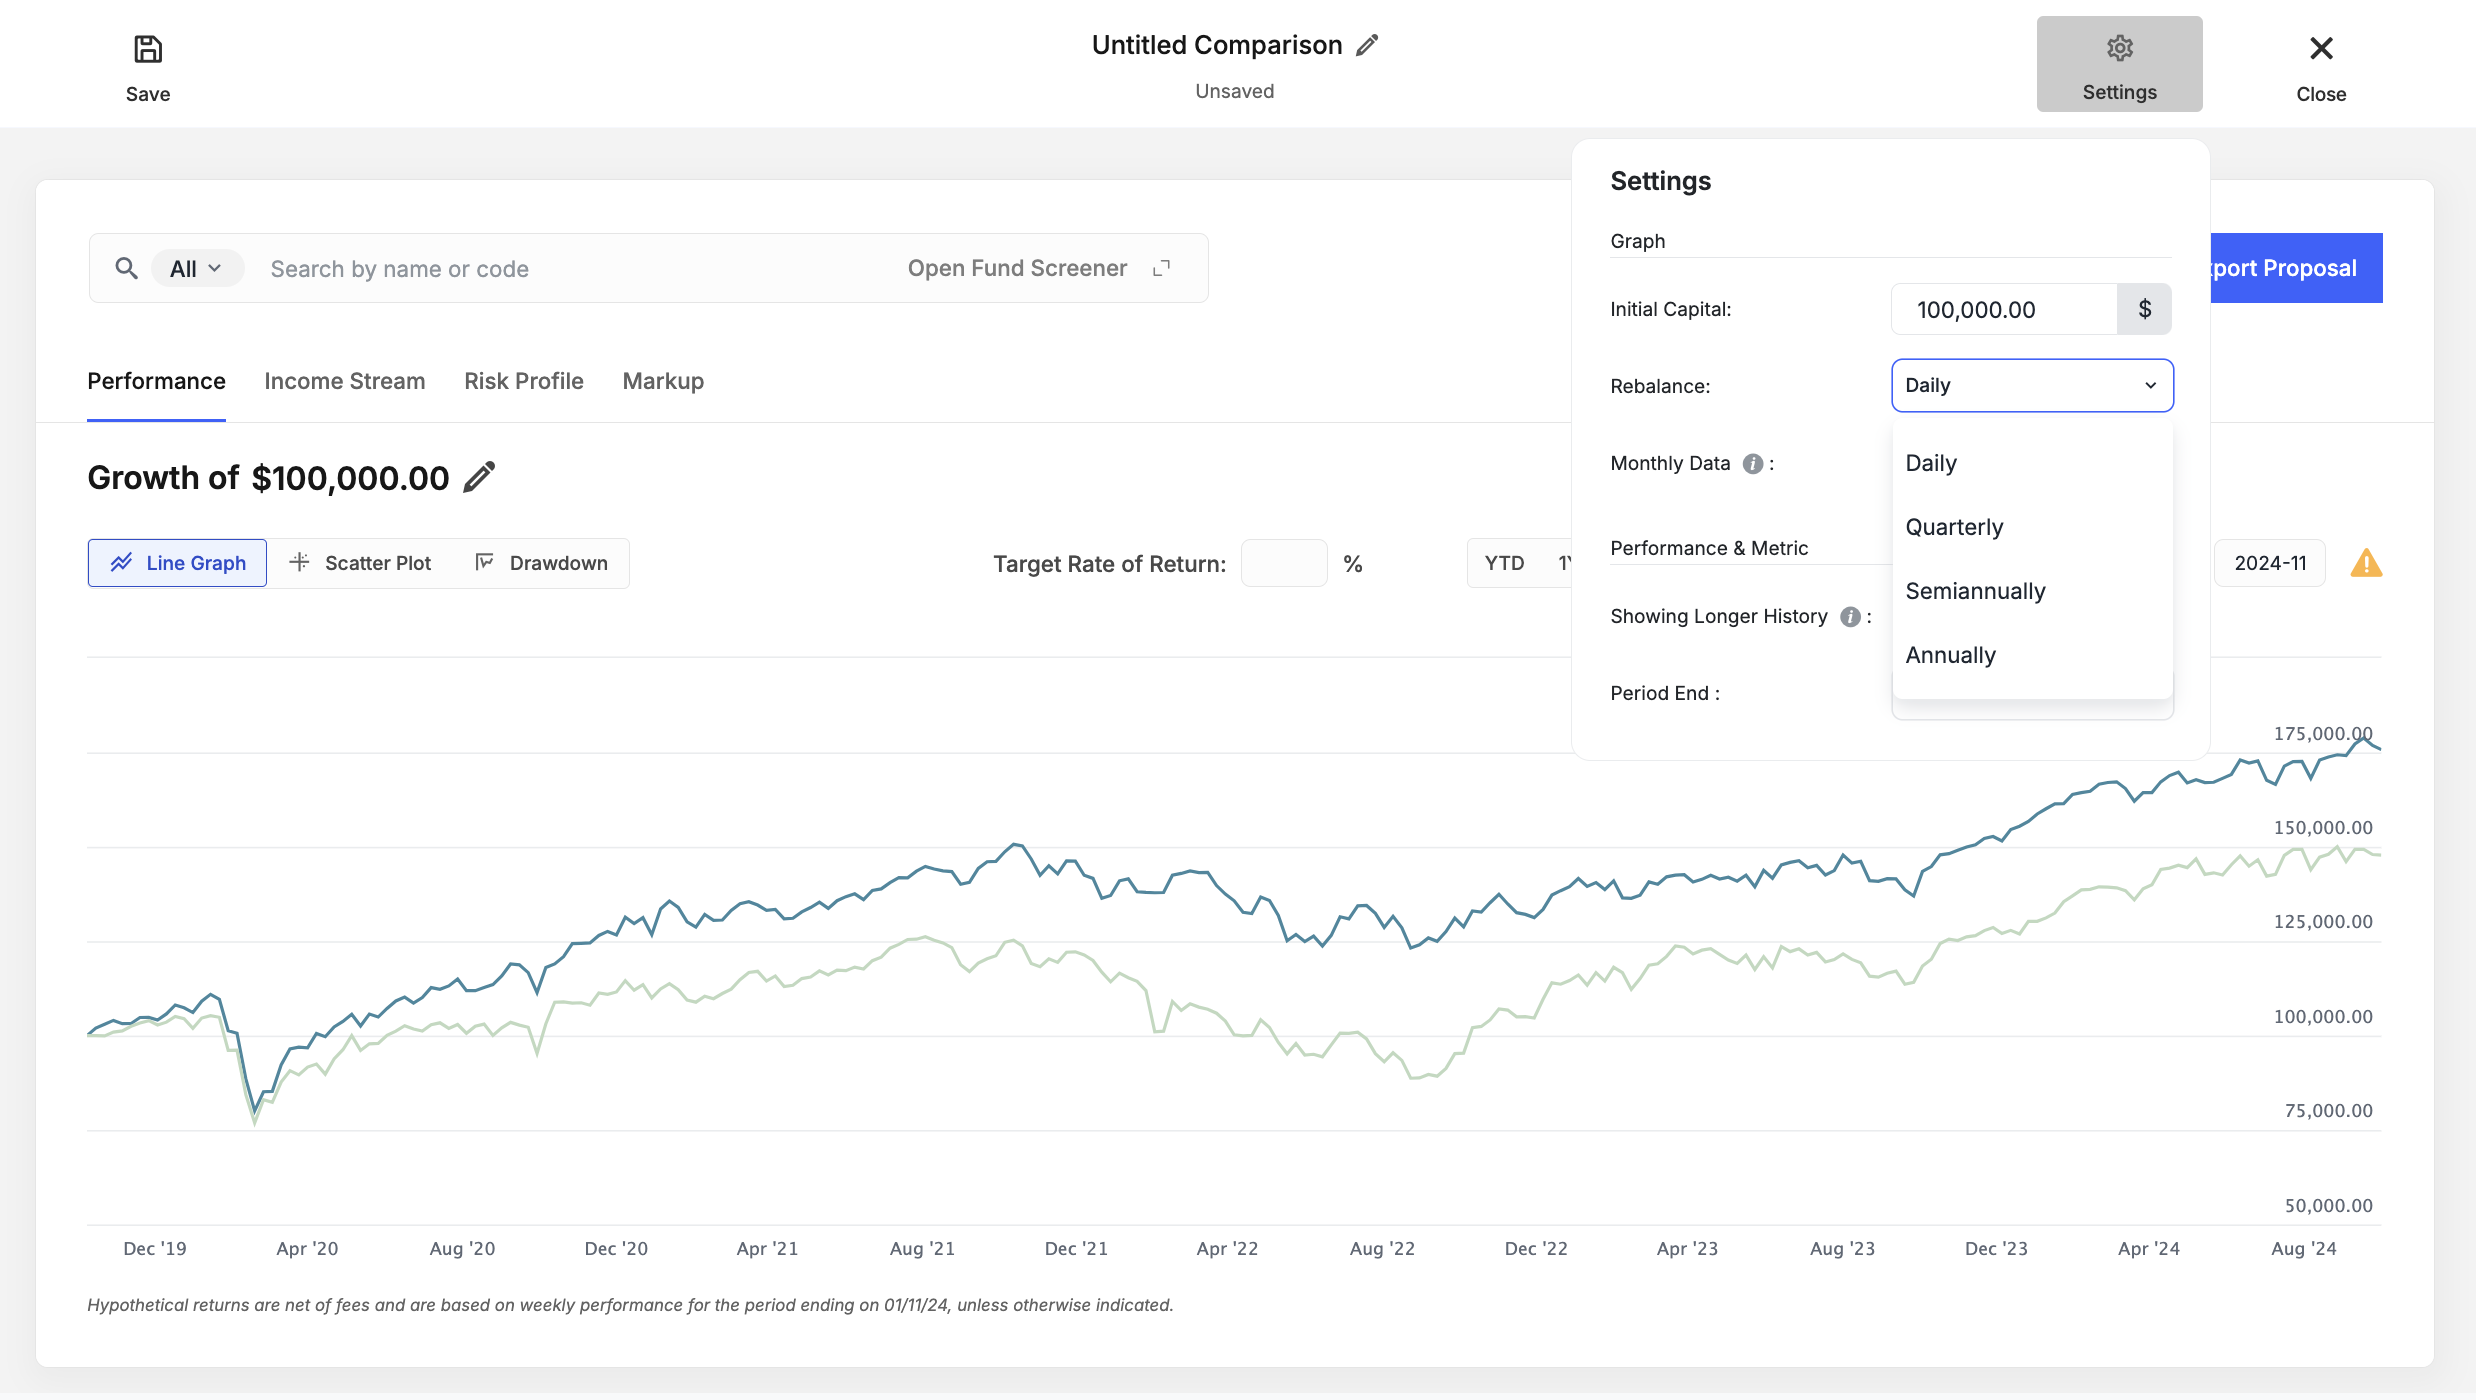Viewport: 2476px width, 1400px height.
Task: Click the Save floppy disk icon
Action: point(148,49)
